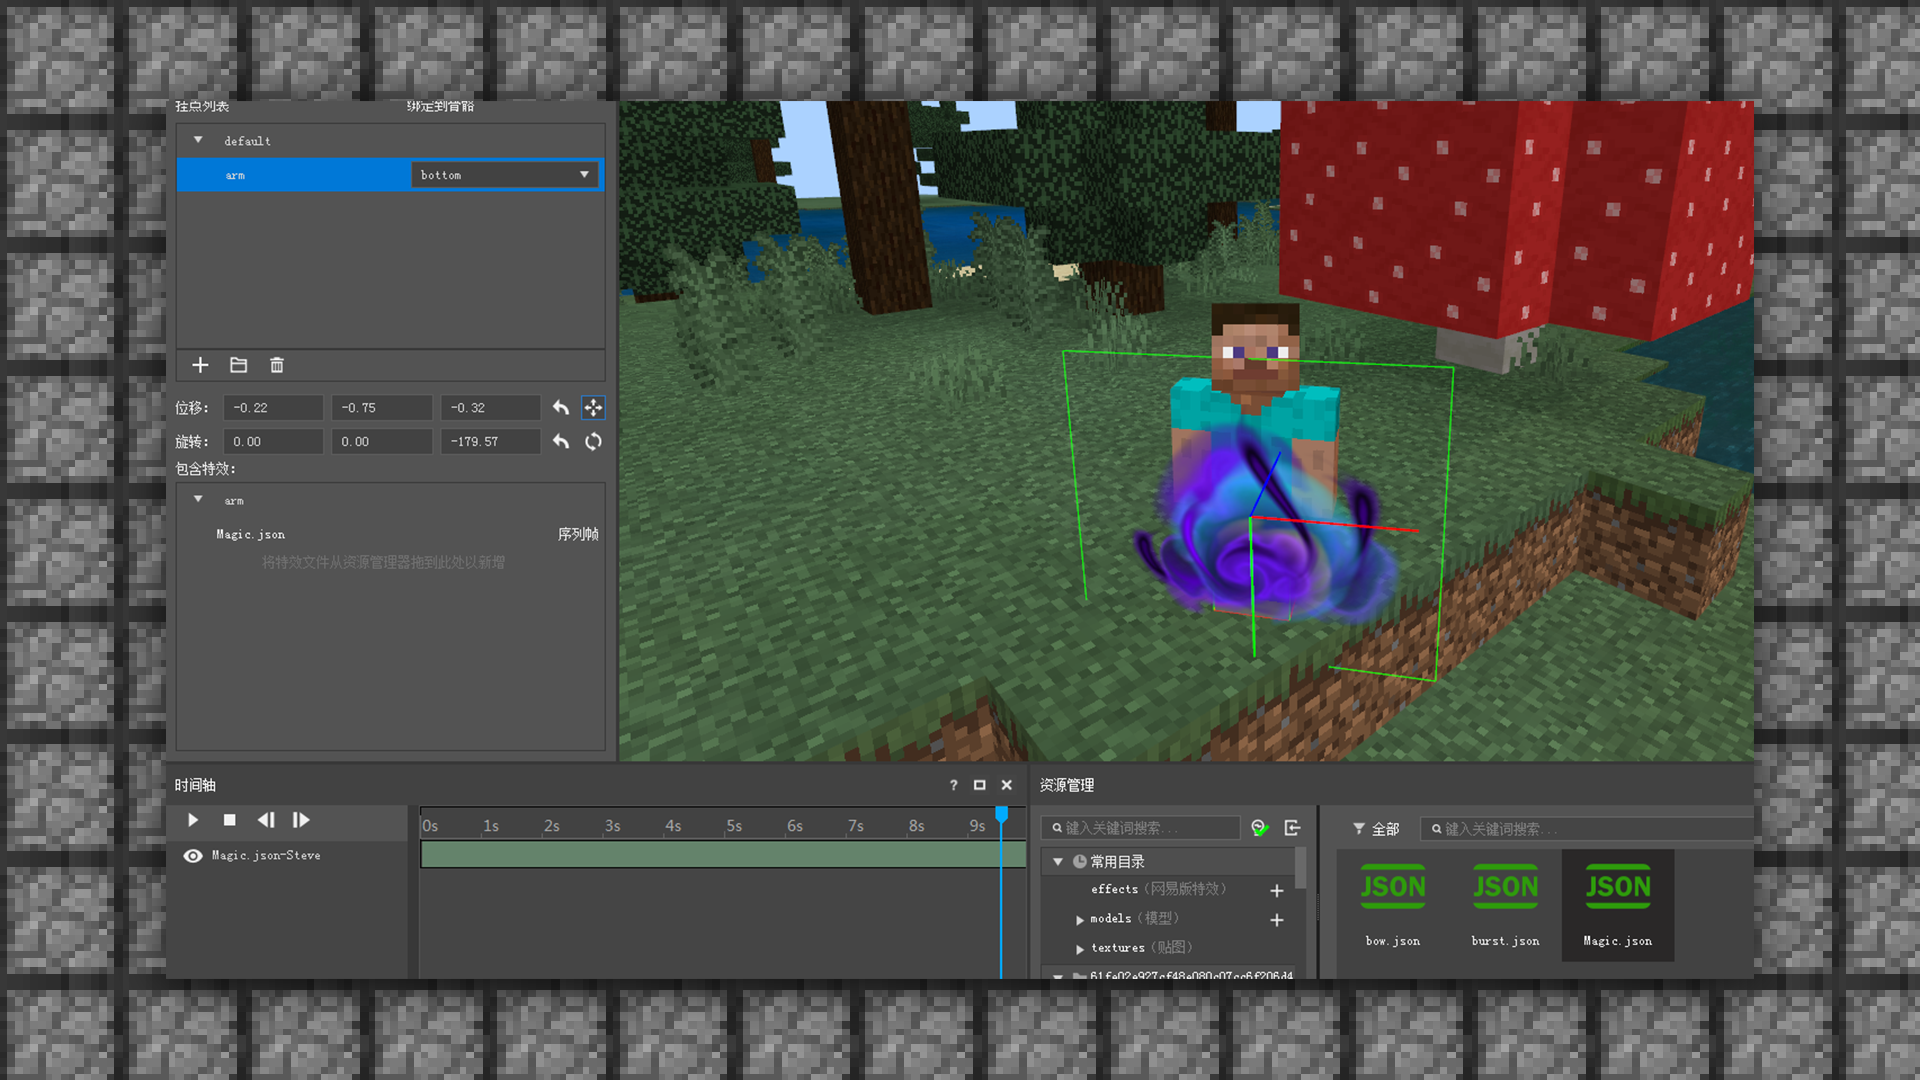
Task: Edit rotation Z value -179.57
Action: pos(491,441)
